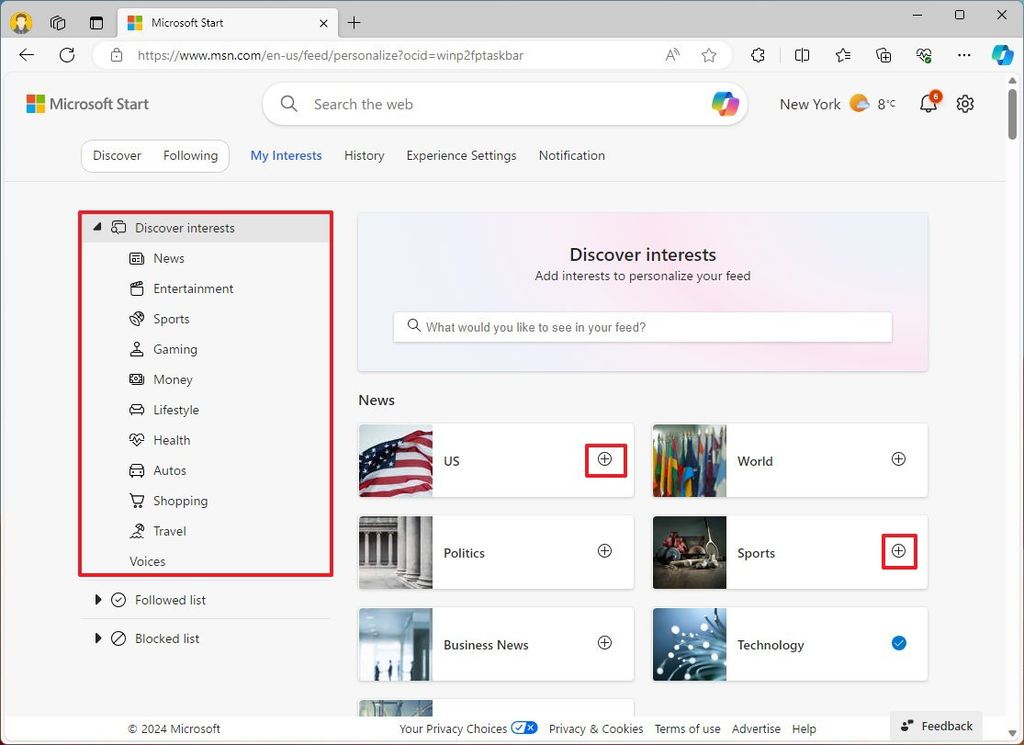Open the Entertainment interests category
Viewport: 1024px width, 745px height.
[193, 288]
